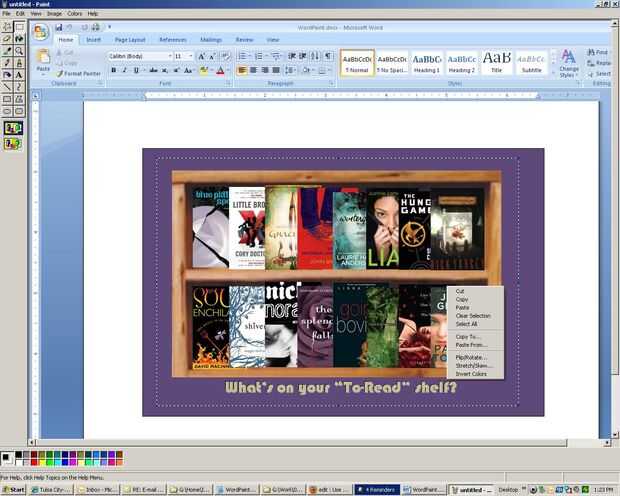Toggle Italic in Word ribbon
The width and height of the screenshot is (620, 496).
coord(125,70)
